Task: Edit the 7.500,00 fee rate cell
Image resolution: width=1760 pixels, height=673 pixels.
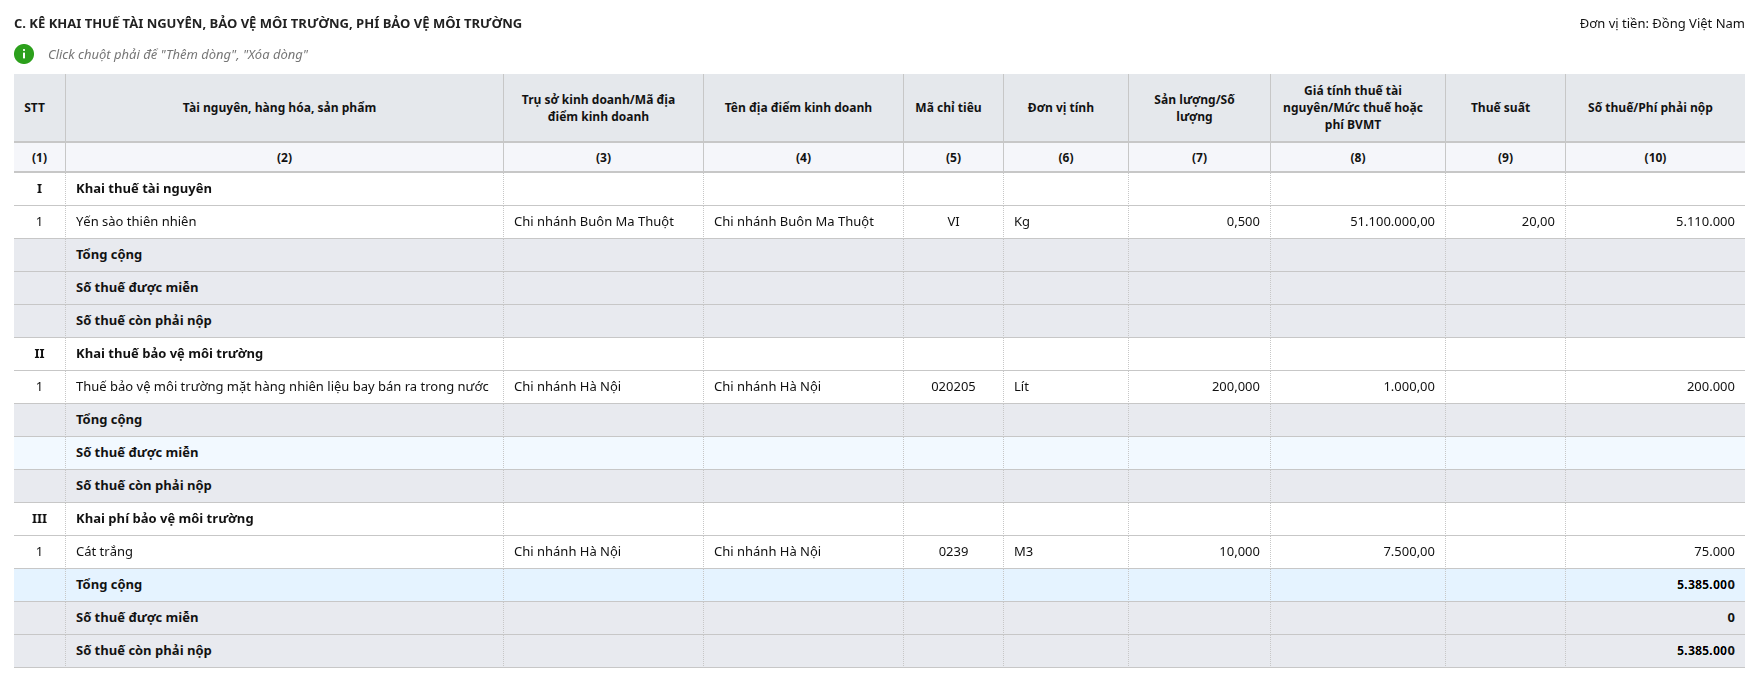Action: click(x=1357, y=552)
